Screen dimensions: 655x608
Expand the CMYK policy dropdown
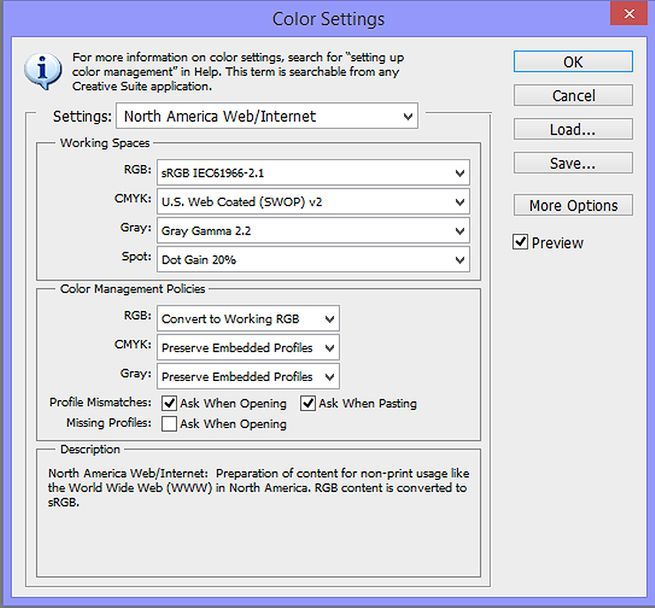point(248,348)
